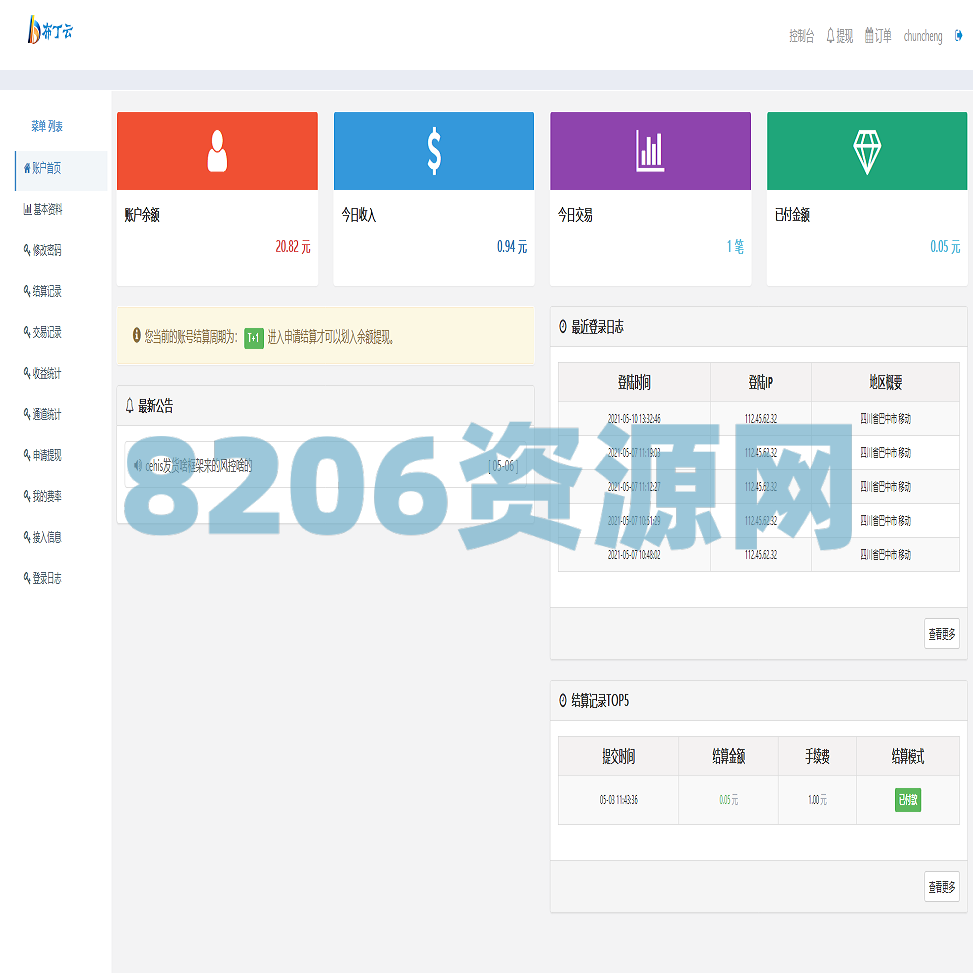Click the bell icon next to 提现

click(x=830, y=36)
